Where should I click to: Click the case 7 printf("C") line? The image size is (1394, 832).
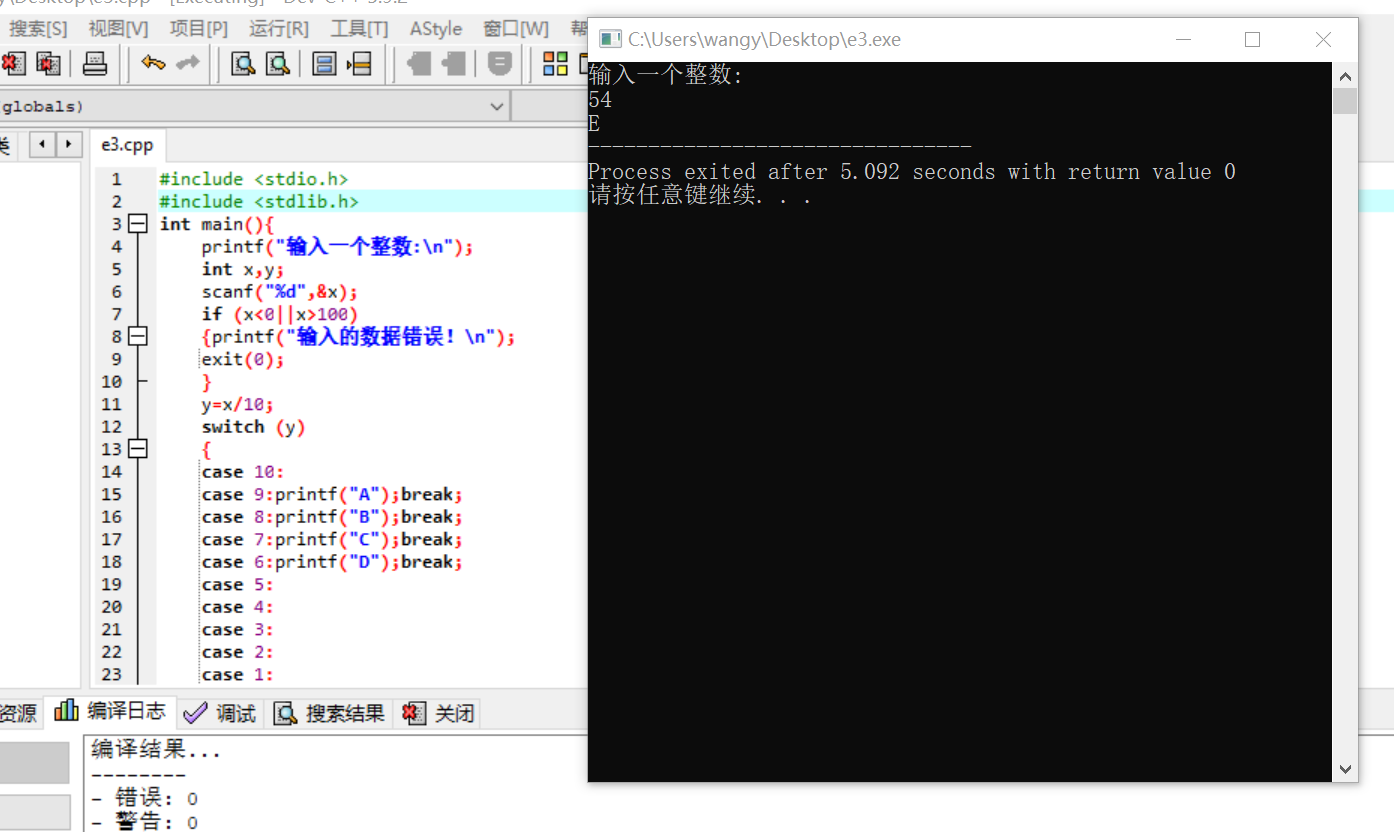click(332, 539)
